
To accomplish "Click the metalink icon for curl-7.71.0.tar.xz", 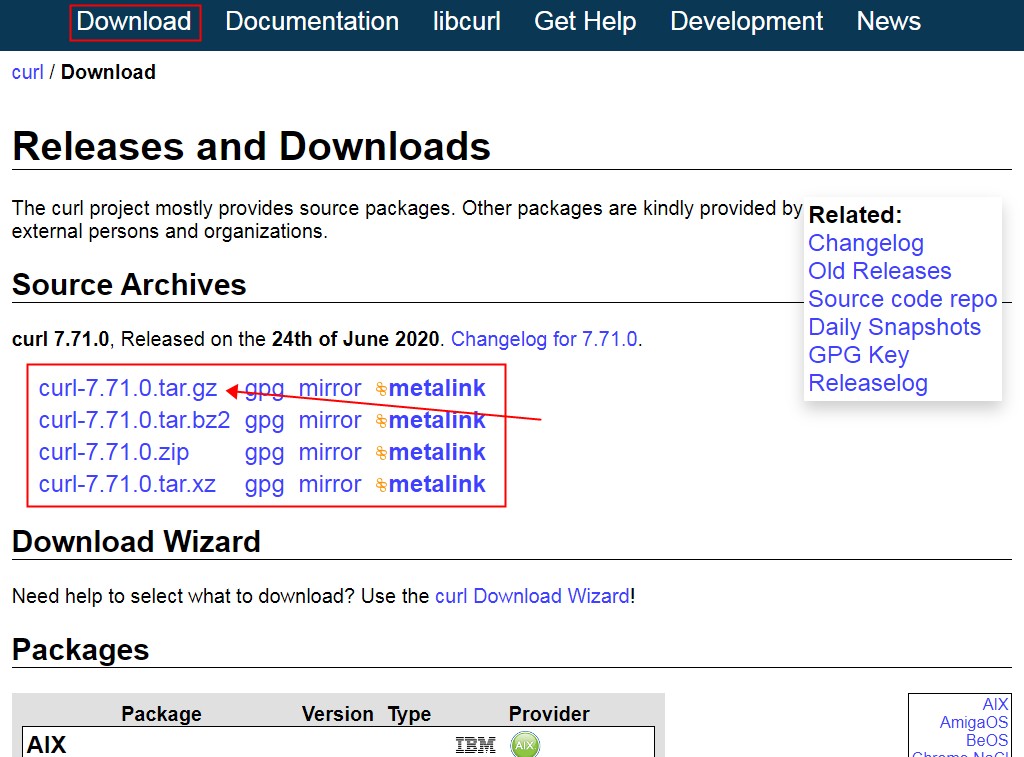I will point(383,484).
